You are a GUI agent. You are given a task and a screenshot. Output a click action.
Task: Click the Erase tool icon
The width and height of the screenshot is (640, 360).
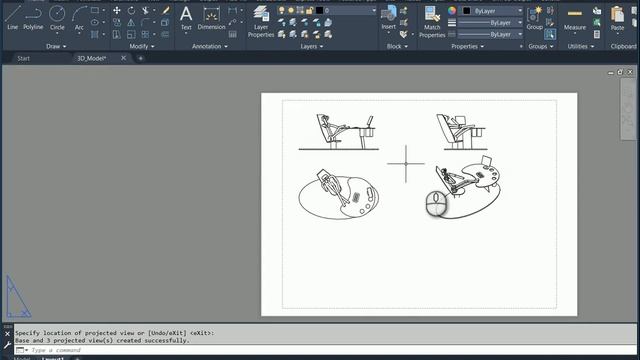165,10
